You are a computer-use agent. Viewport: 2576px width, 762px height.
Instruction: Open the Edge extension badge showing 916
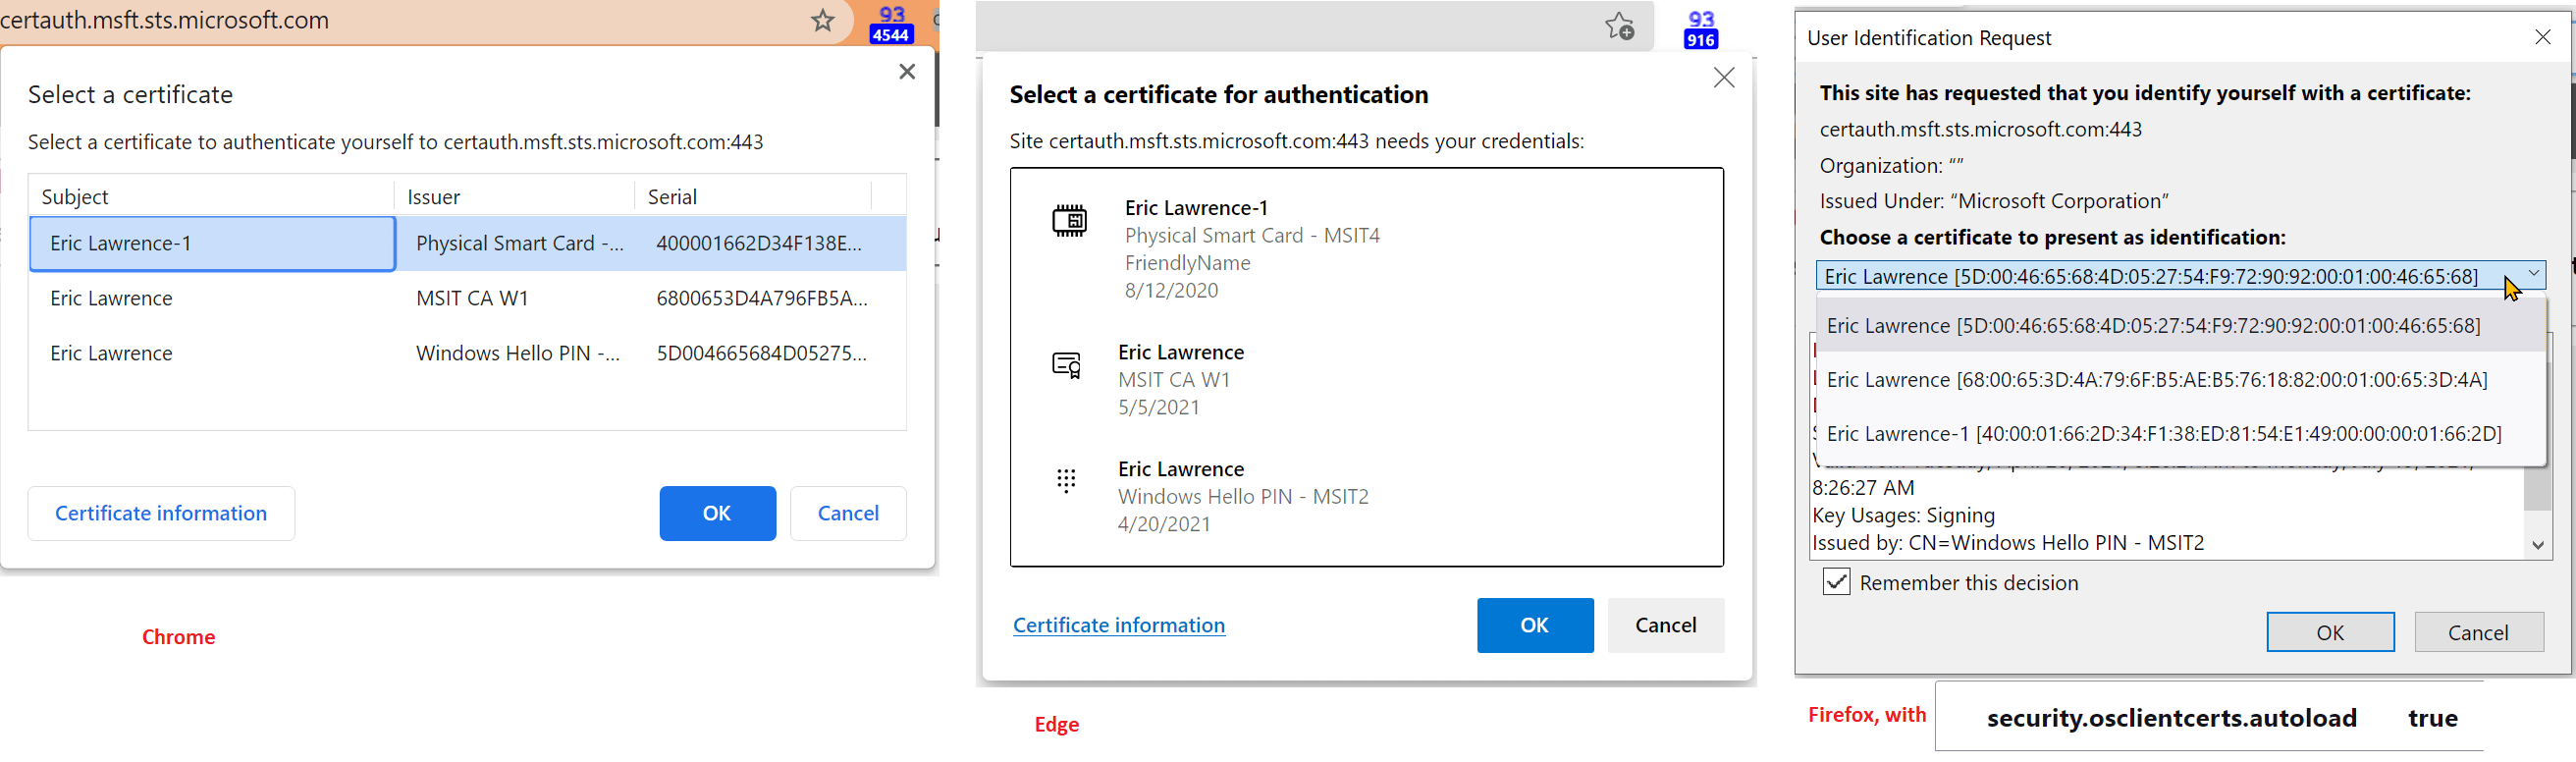coord(1701,29)
